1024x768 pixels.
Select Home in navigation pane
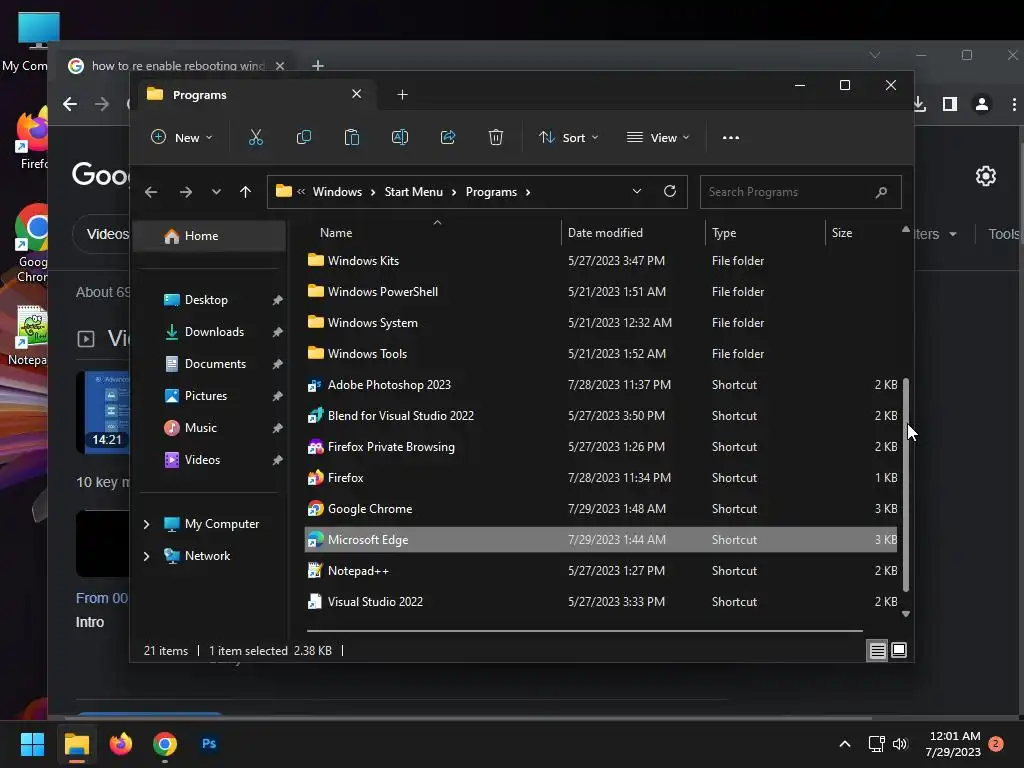click(210, 236)
